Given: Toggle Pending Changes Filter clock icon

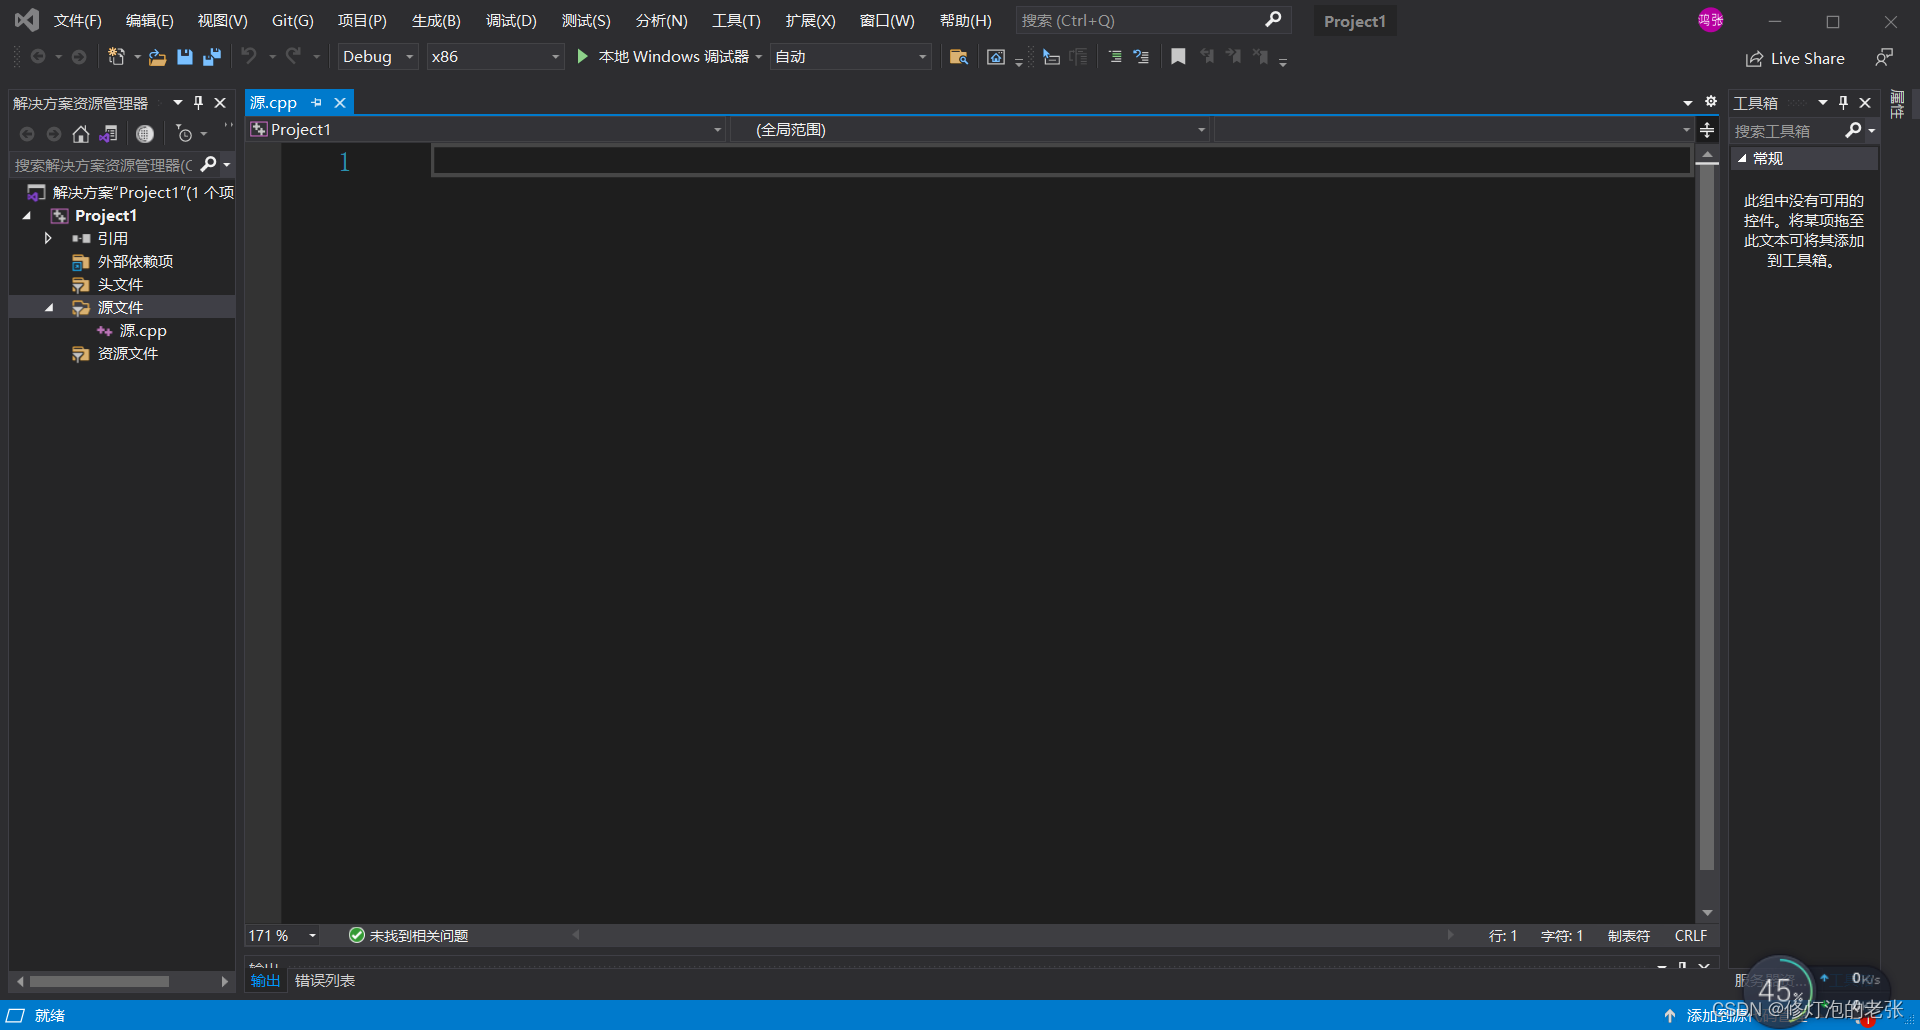Looking at the screenshot, I should pos(184,134).
